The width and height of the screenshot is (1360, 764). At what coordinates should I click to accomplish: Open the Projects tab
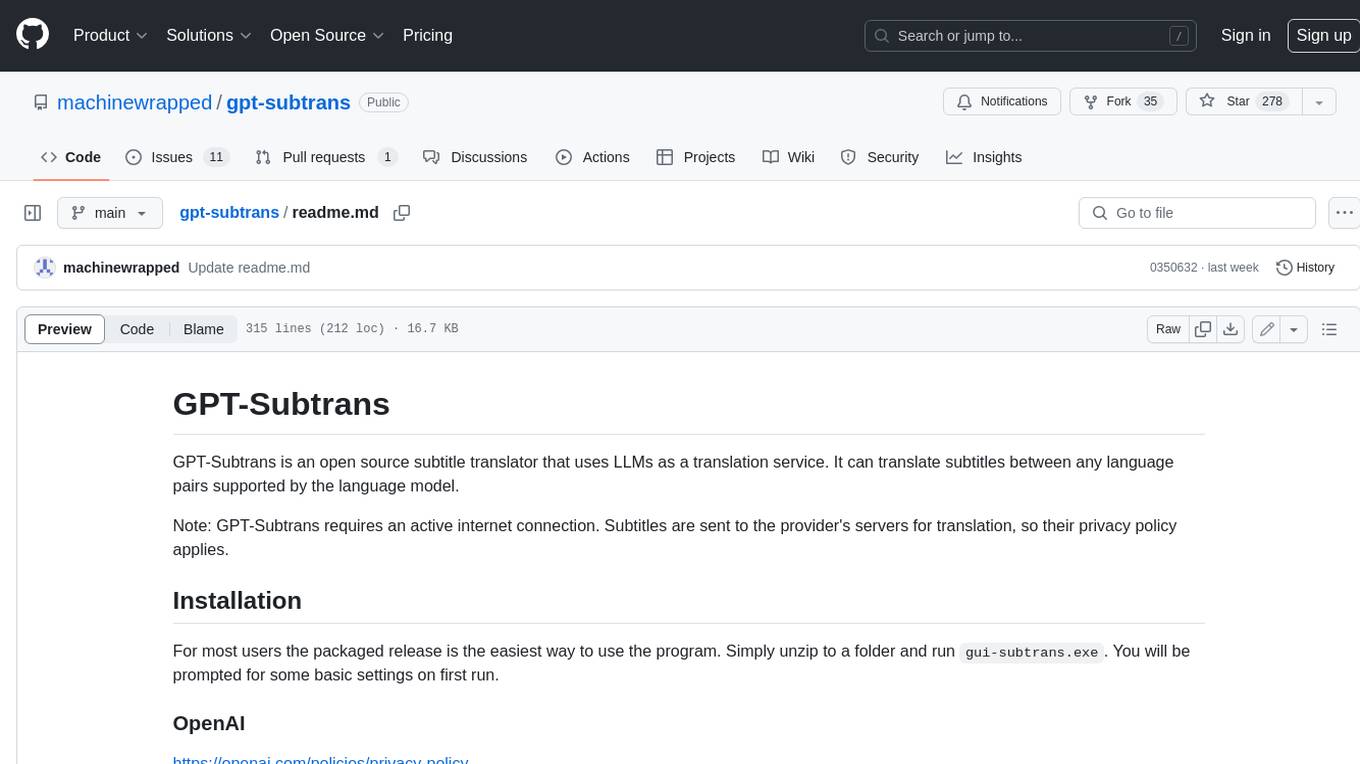(695, 157)
